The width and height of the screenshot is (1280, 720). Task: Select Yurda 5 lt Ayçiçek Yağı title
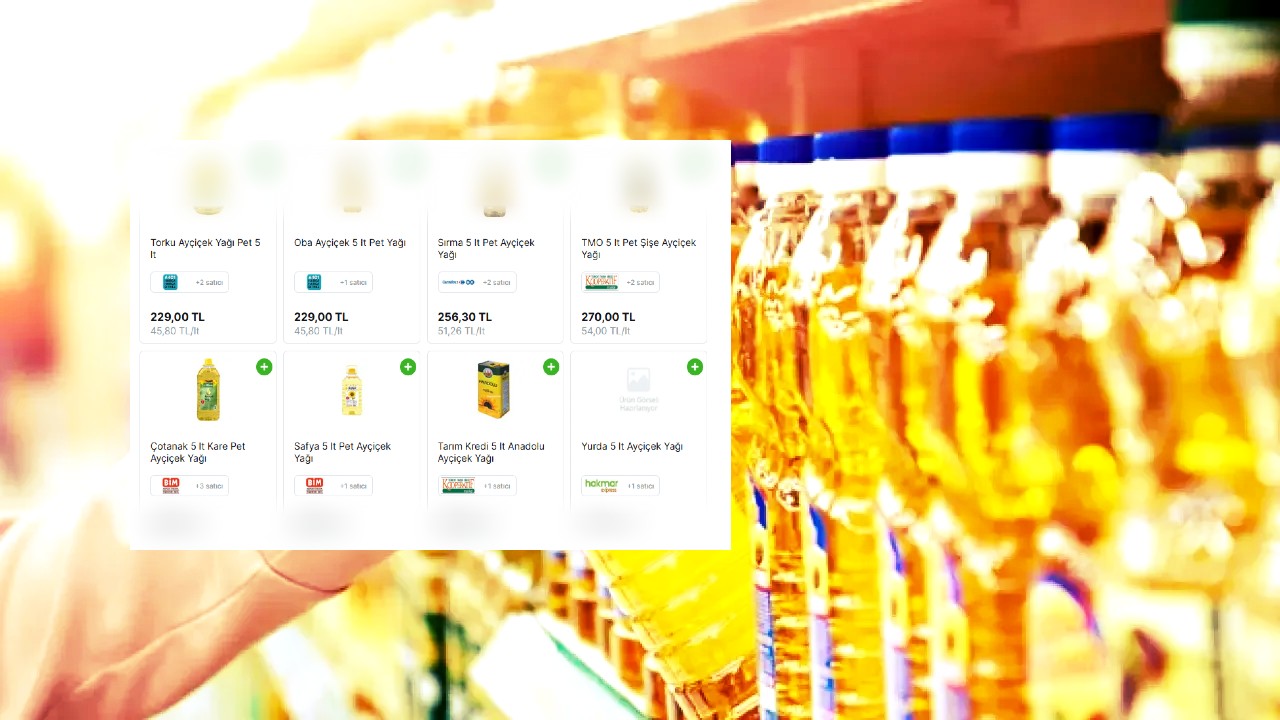(632, 447)
